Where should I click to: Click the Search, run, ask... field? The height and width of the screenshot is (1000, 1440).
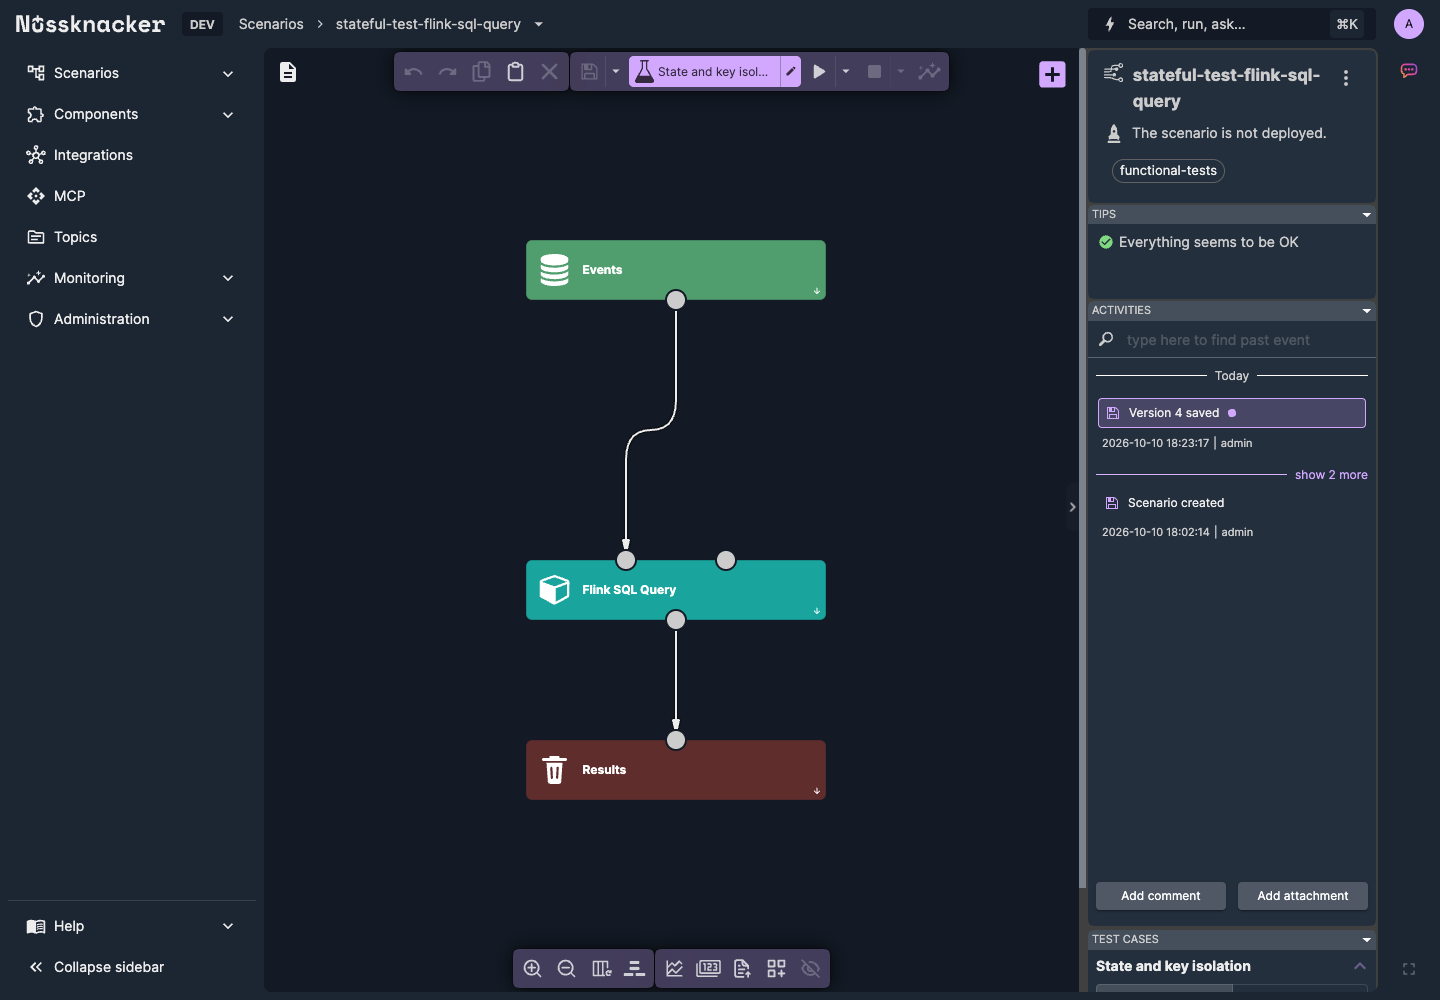pos(1232,24)
